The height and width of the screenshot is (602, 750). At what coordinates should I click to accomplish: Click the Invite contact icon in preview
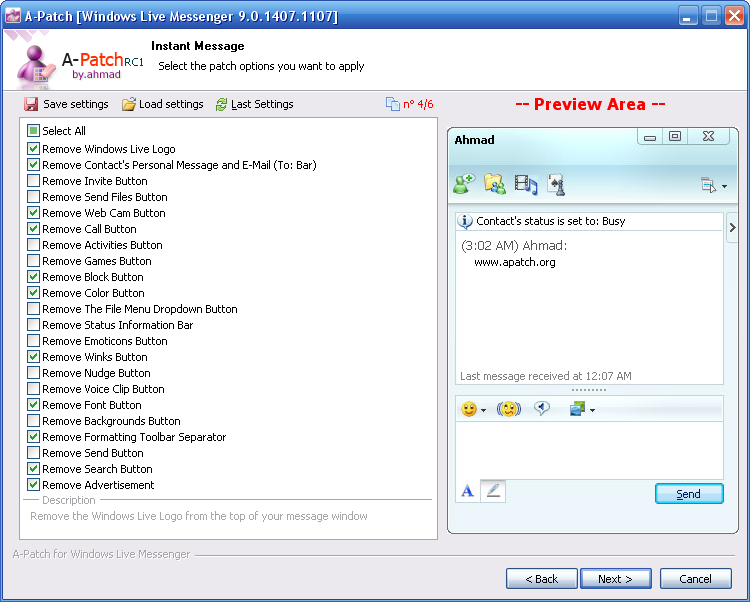click(463, 183)
